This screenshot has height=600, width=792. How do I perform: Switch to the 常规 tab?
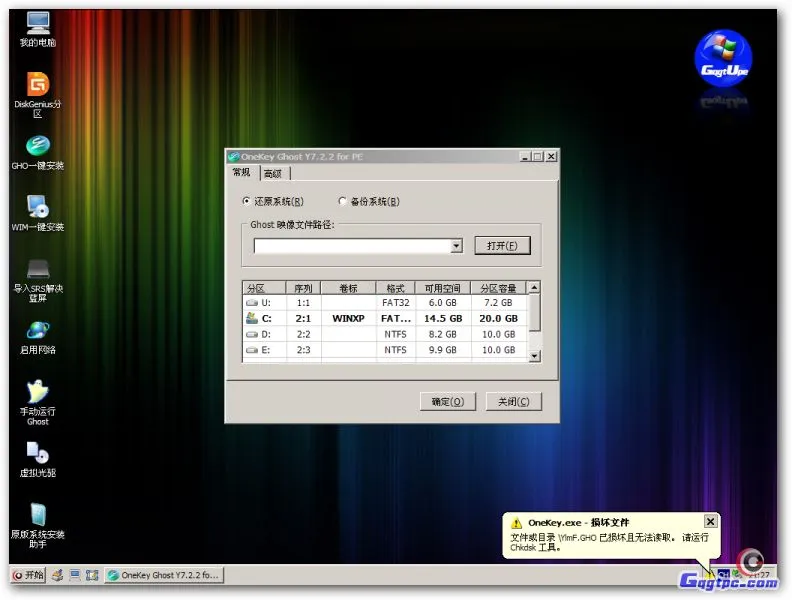[x=241, y=172]
